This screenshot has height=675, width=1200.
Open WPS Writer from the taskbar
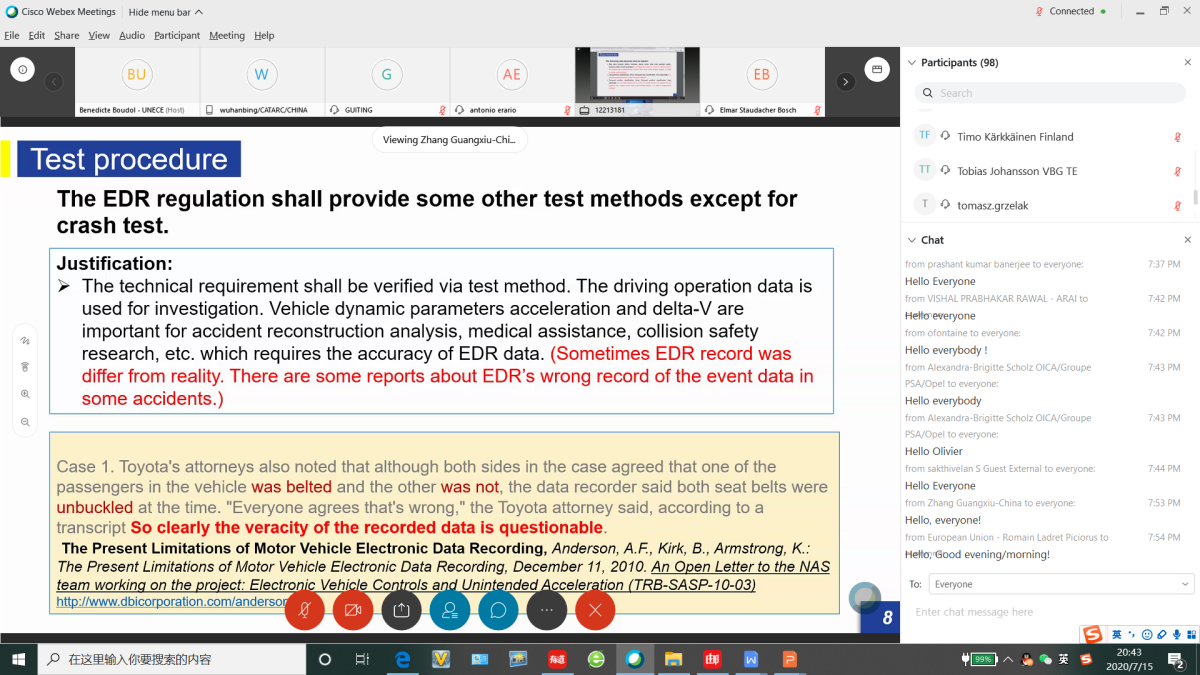[x=751, y=660]
